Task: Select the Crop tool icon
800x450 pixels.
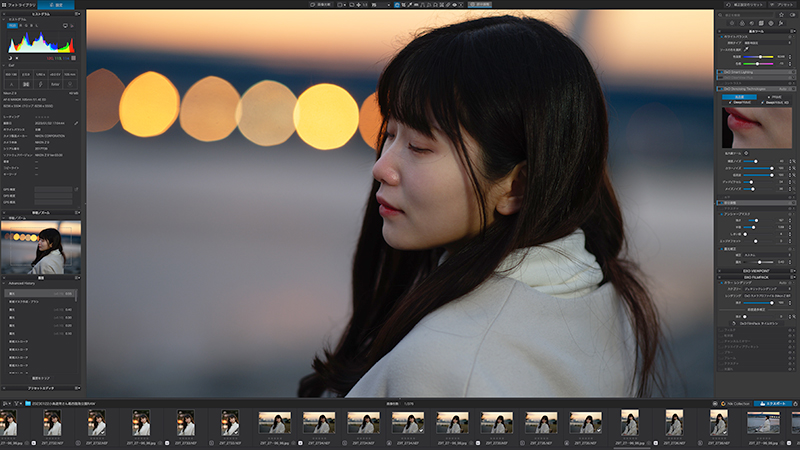Action: (404, 5)
